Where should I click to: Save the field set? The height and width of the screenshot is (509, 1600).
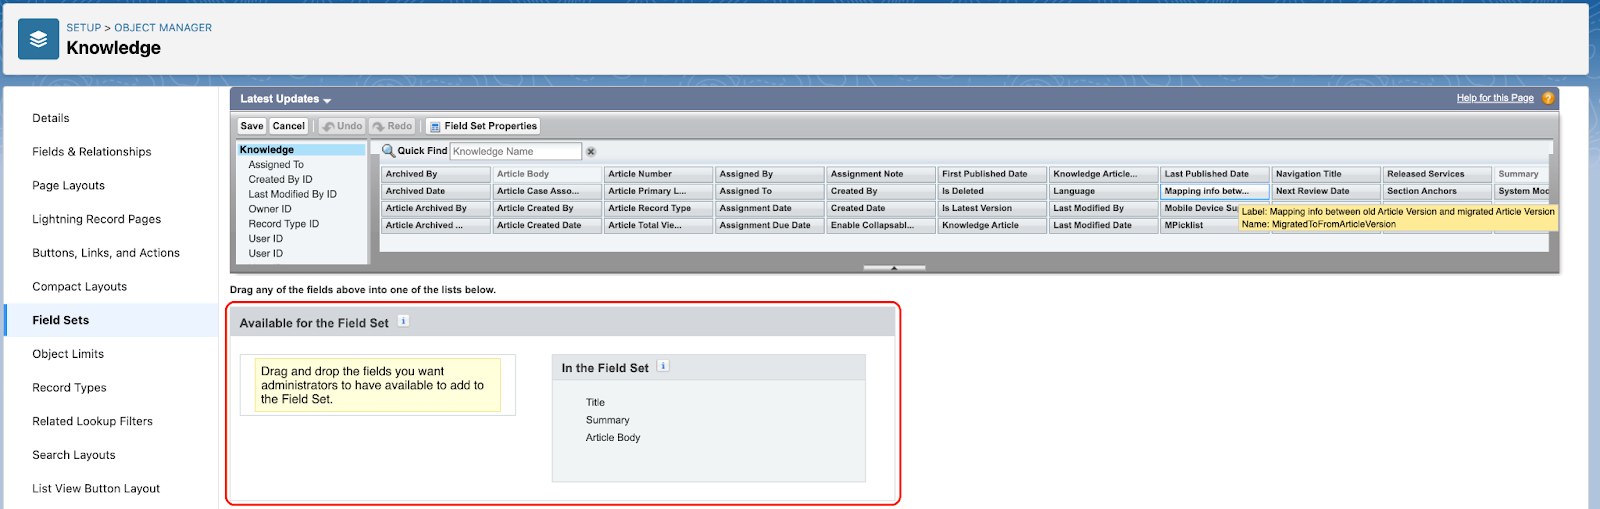click(252, 126)
